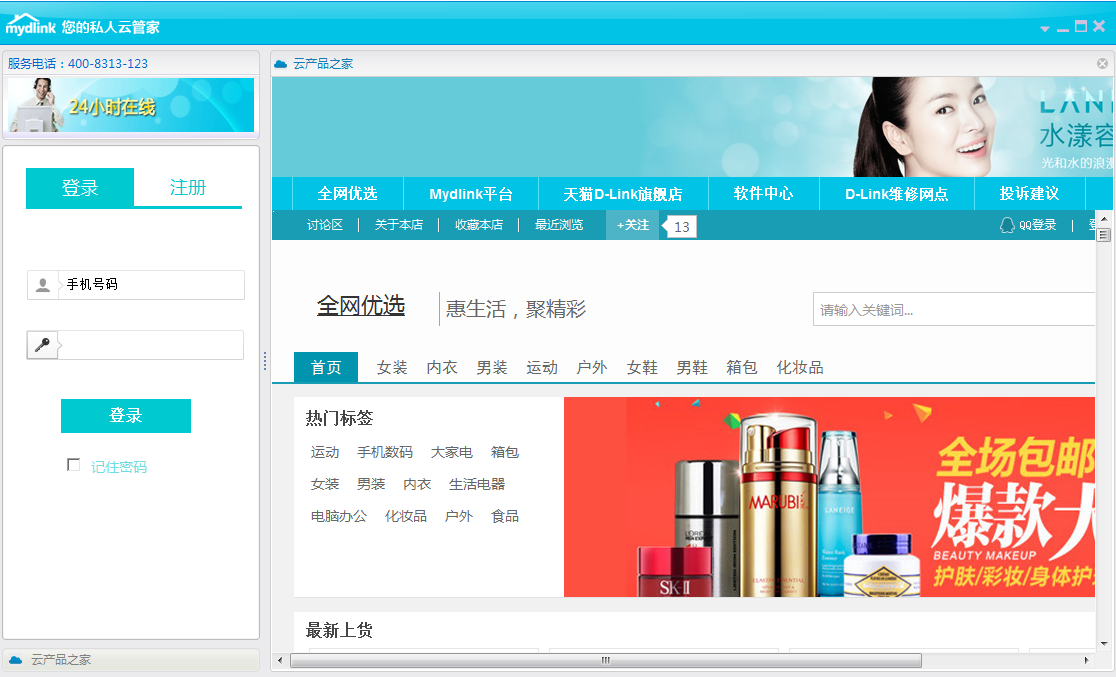Click the 服务电话 400-8313-123 text
Viewport: 1116px width, 677px height.
[78, 63]
